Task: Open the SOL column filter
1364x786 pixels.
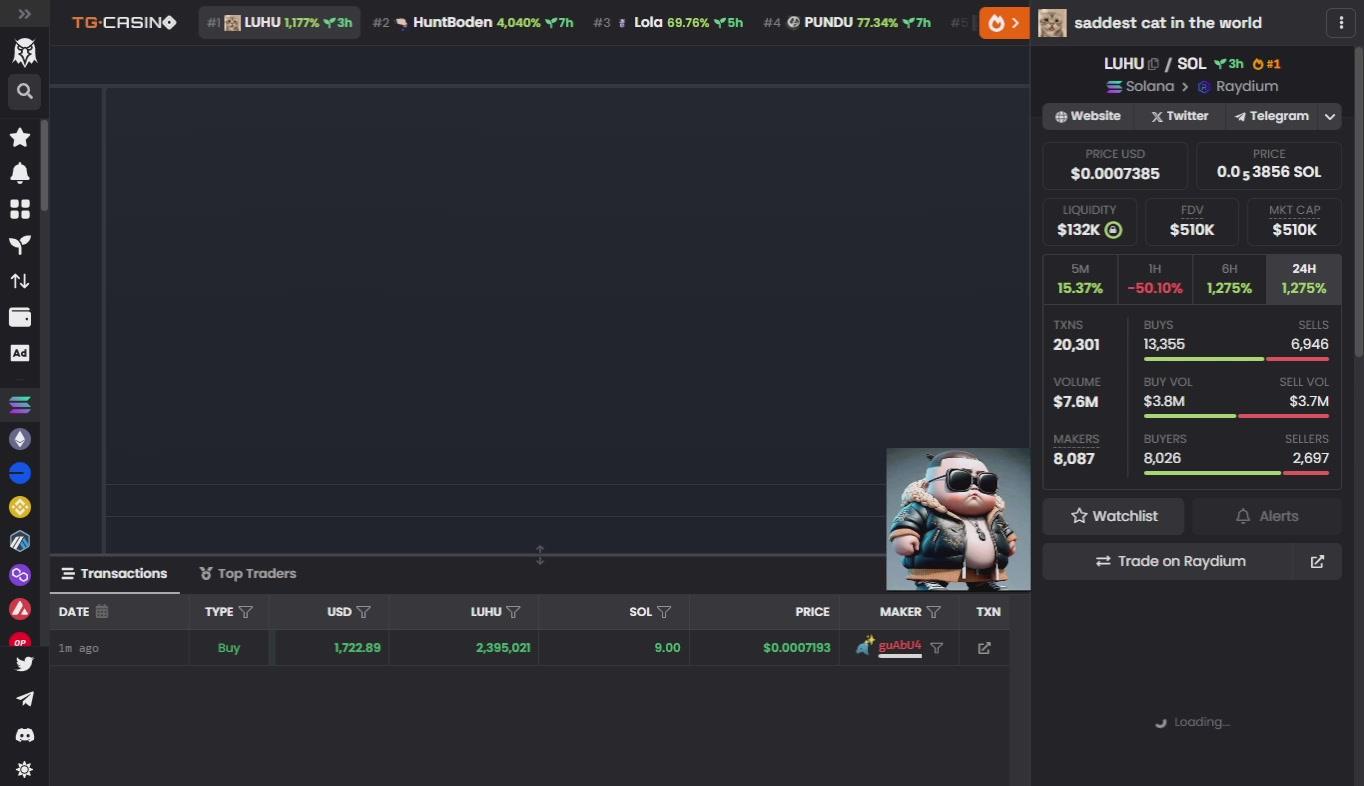Action: point(663,612)
